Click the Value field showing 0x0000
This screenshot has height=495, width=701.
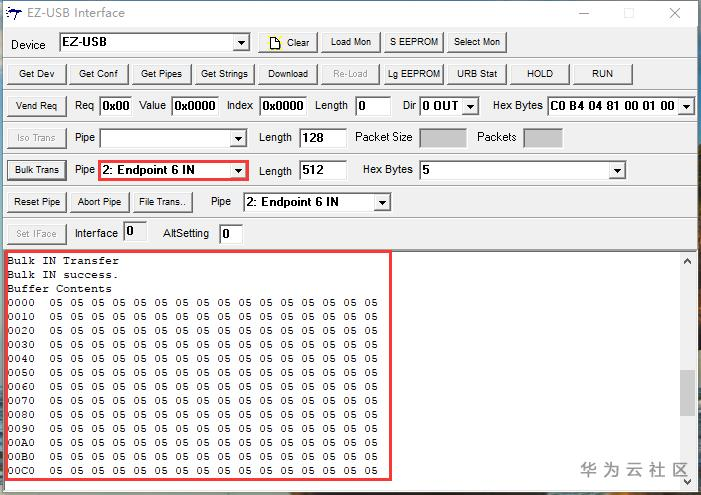point(195,106)
